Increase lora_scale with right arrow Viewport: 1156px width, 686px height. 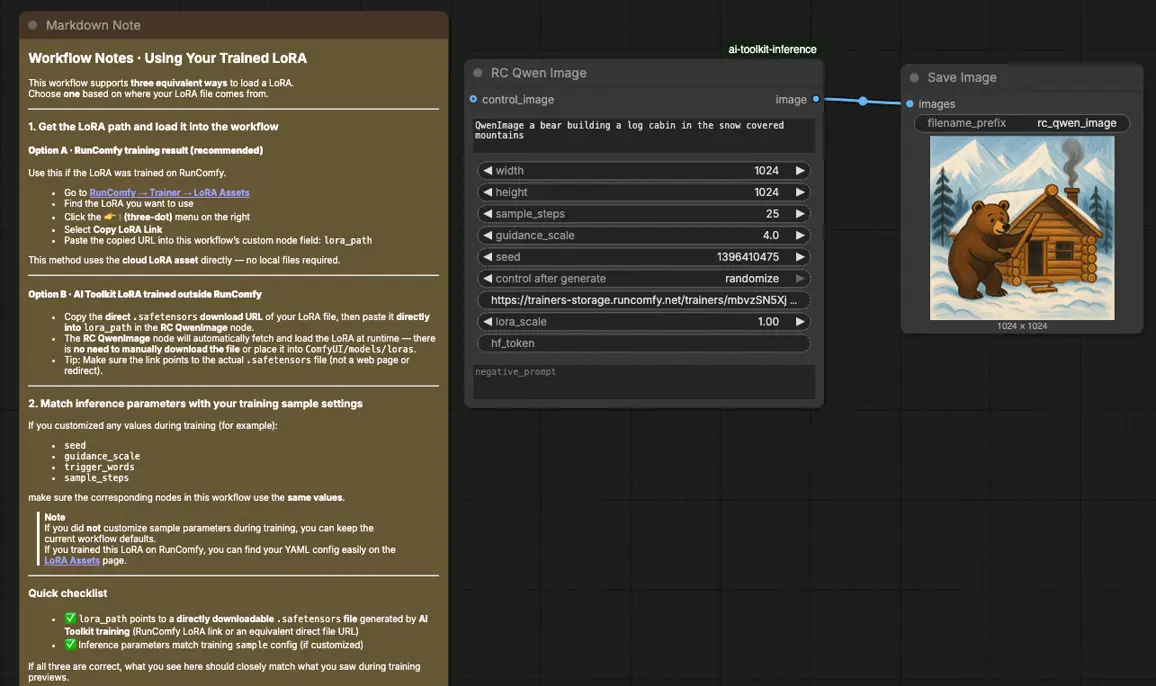click(x=800, y=322)
